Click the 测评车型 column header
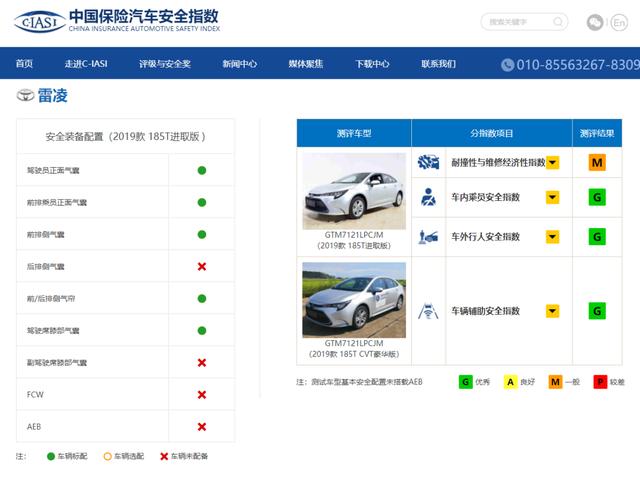The height and width of the screenshot is (477, 640). pos(354,133)
